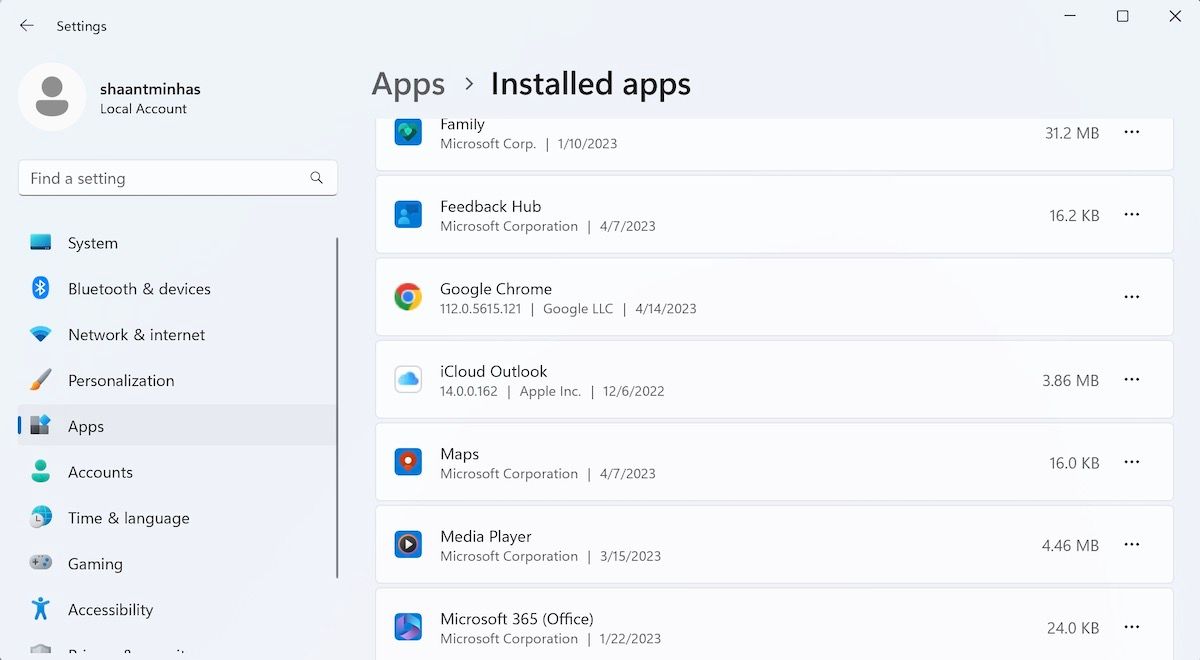Click the Google Chrome app name
This screenshot has width=1200, height=660.
click(496, 289)
